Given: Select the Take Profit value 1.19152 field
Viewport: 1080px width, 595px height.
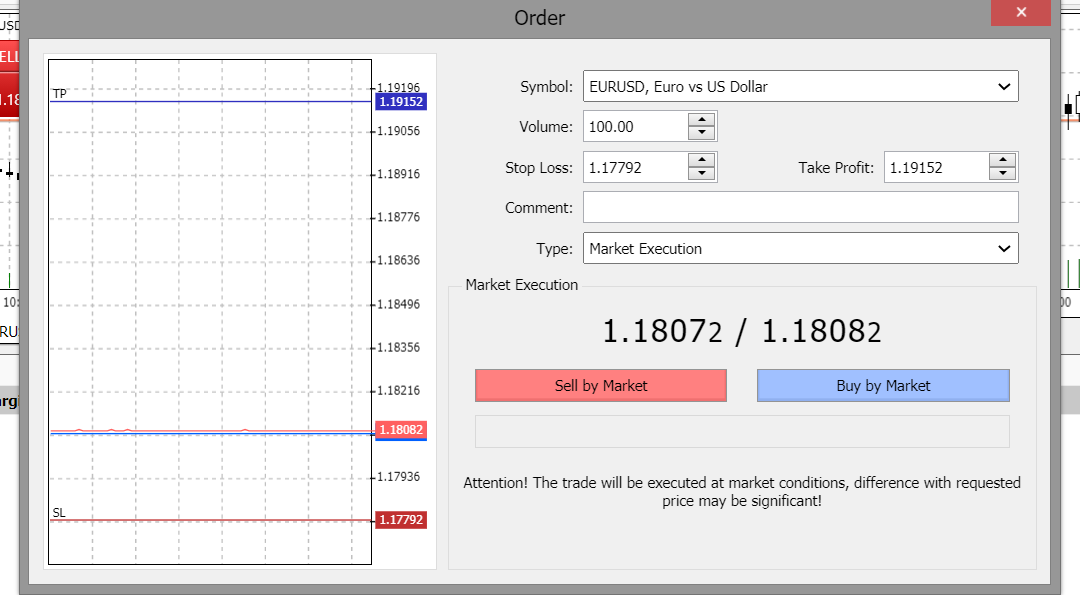Looking at the screenshot, I should pos(930,166).
